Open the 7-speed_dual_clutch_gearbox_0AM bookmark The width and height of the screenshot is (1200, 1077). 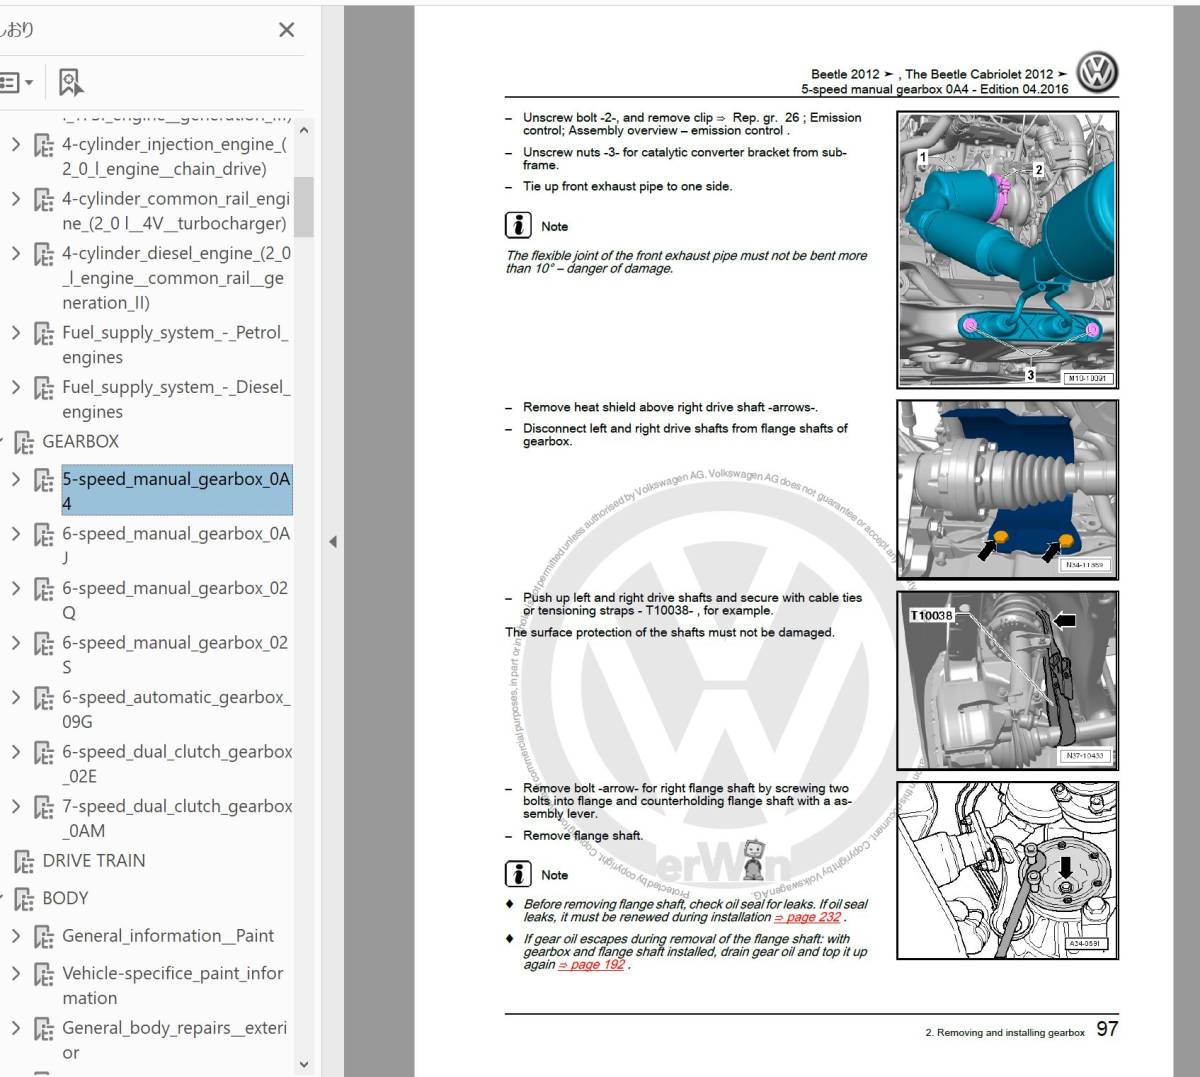(177, 818)
